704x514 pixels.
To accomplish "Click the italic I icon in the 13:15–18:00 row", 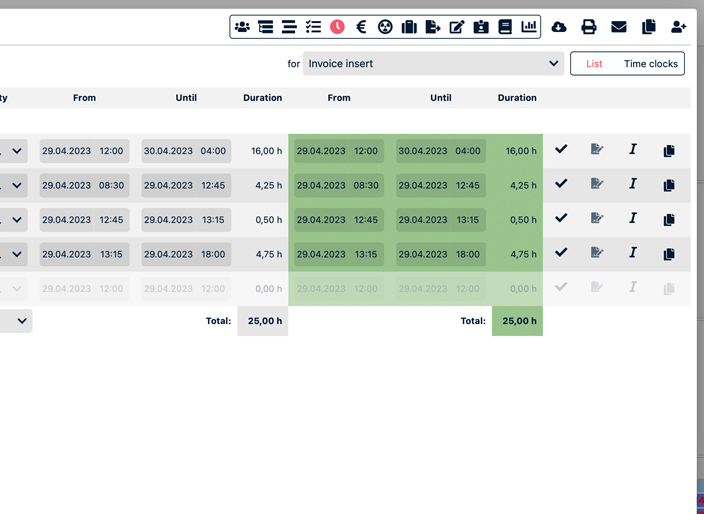I will (x=632, y=253).
